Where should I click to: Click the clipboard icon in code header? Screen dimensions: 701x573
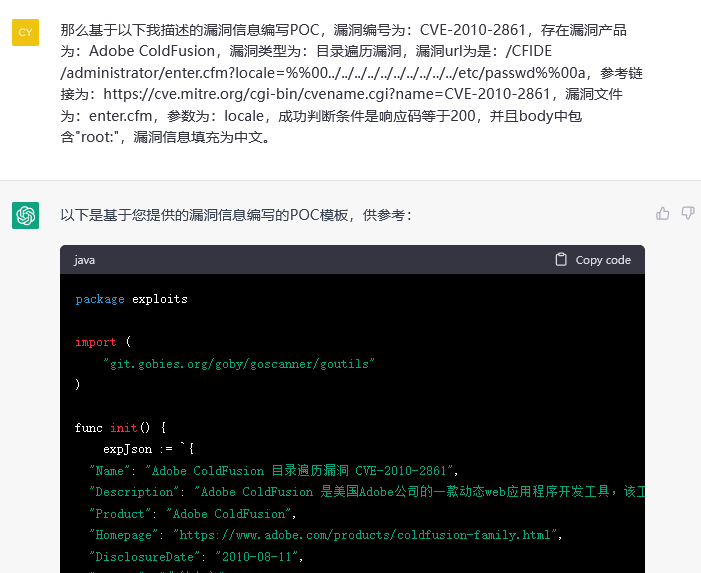coord(561,260)
